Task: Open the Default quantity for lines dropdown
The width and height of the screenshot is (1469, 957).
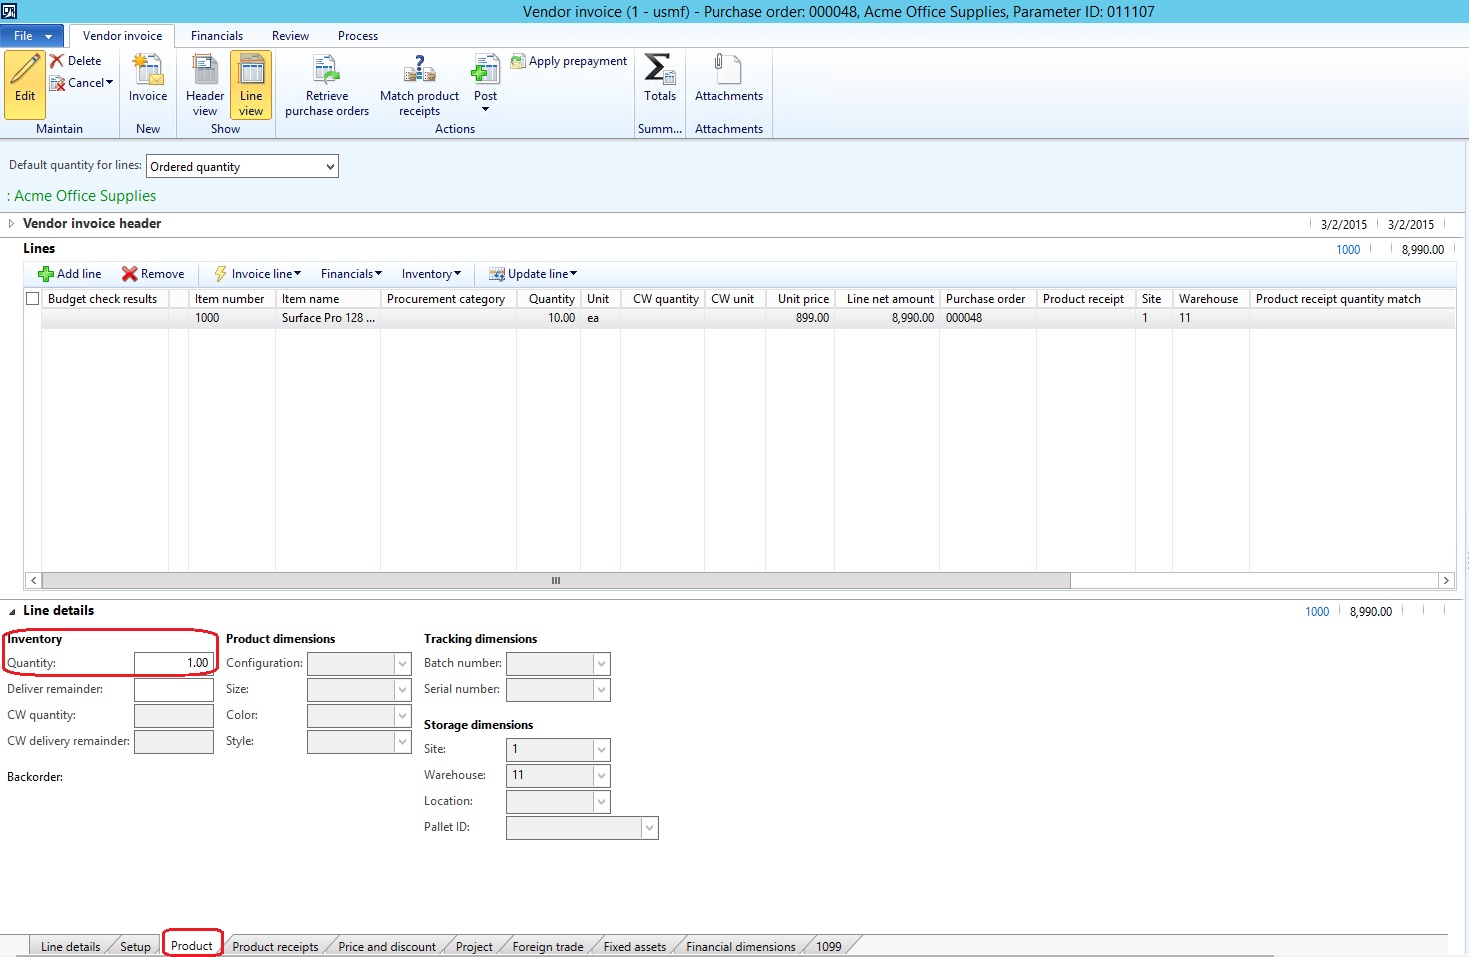Action: [330, 166]
